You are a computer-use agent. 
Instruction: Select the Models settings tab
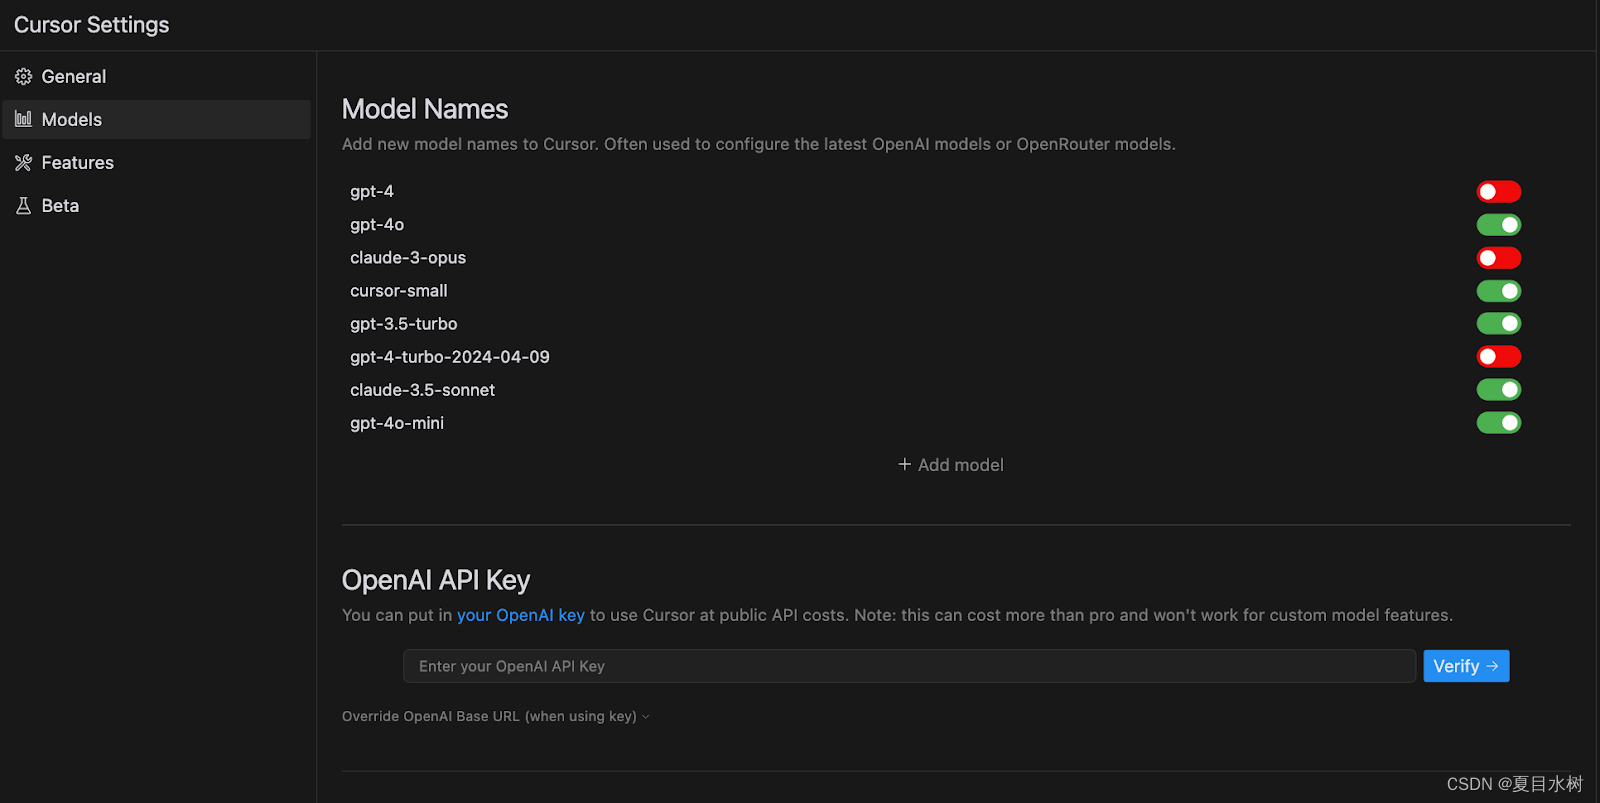point(157,119)
